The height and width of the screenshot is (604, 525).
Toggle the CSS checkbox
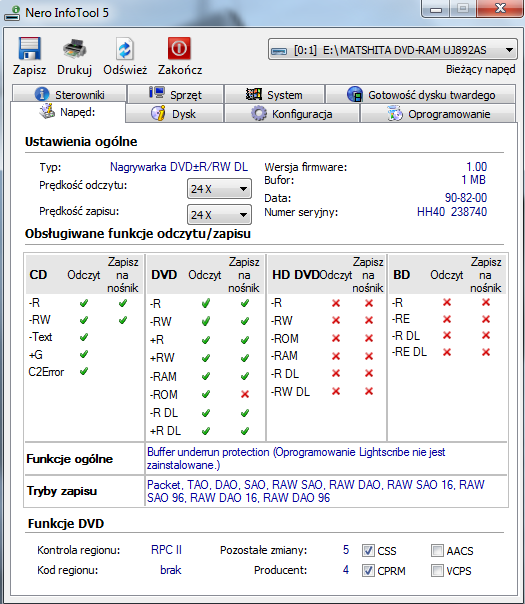[x=368, y=550]
